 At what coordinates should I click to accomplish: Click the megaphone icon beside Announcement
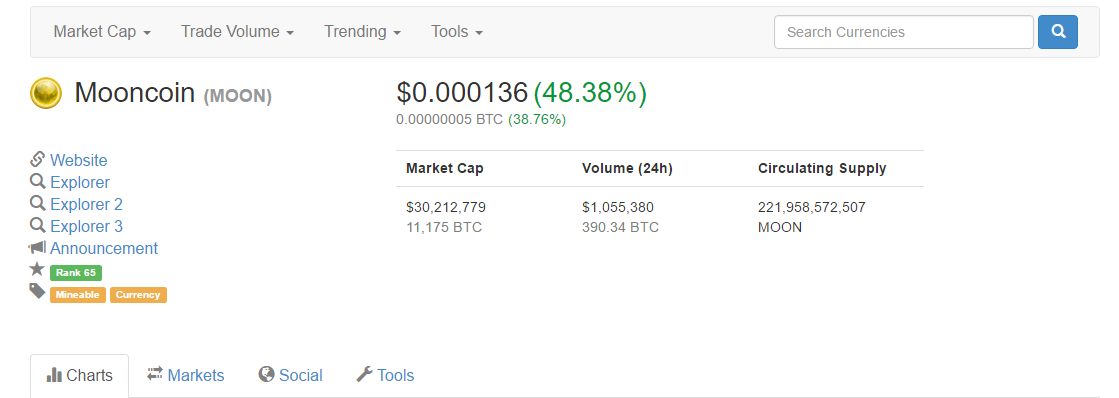[x=37, y=248]
